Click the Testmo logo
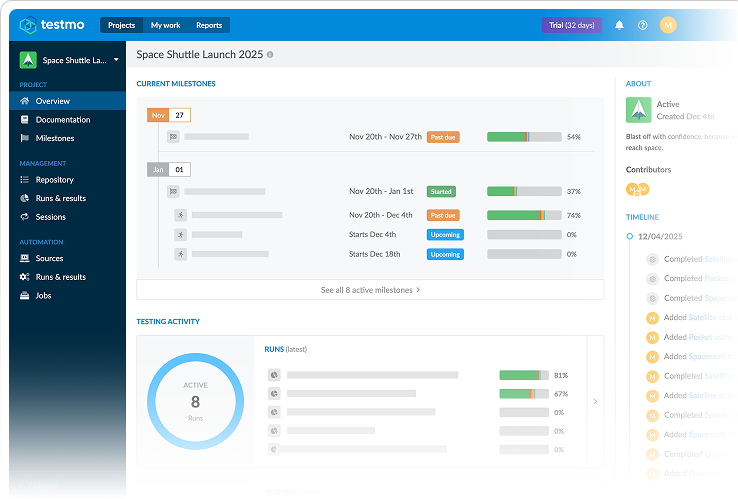 click(x=50, y=25)
